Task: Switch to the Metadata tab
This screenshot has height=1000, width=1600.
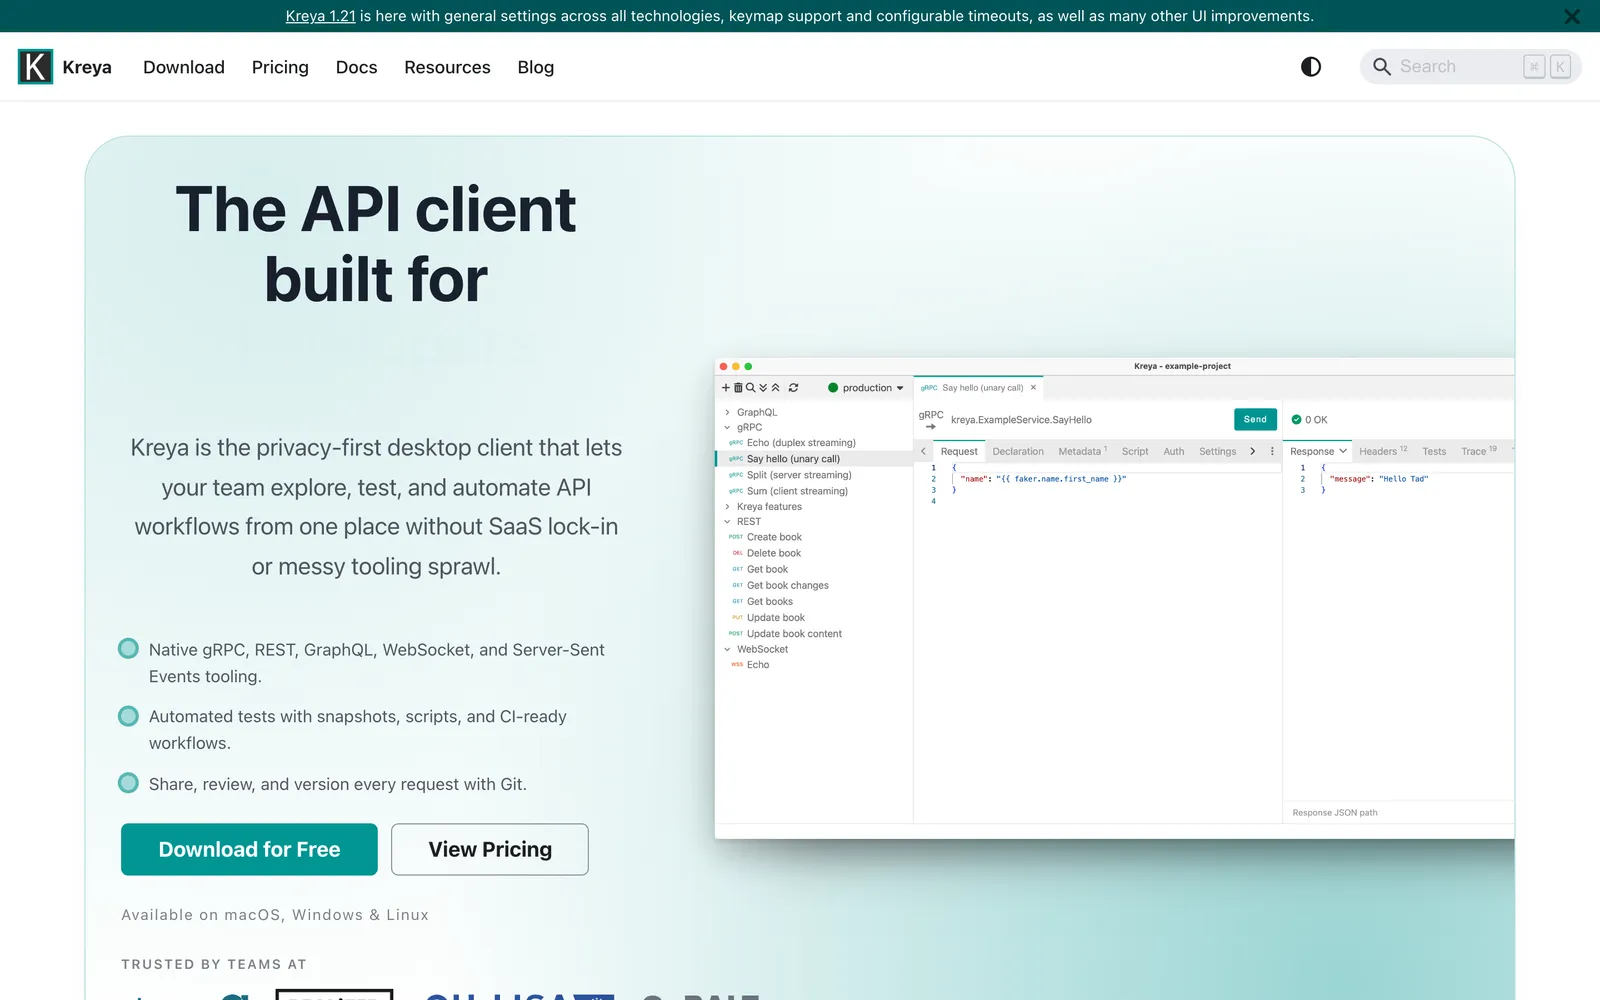Action: click(1082, 452)
